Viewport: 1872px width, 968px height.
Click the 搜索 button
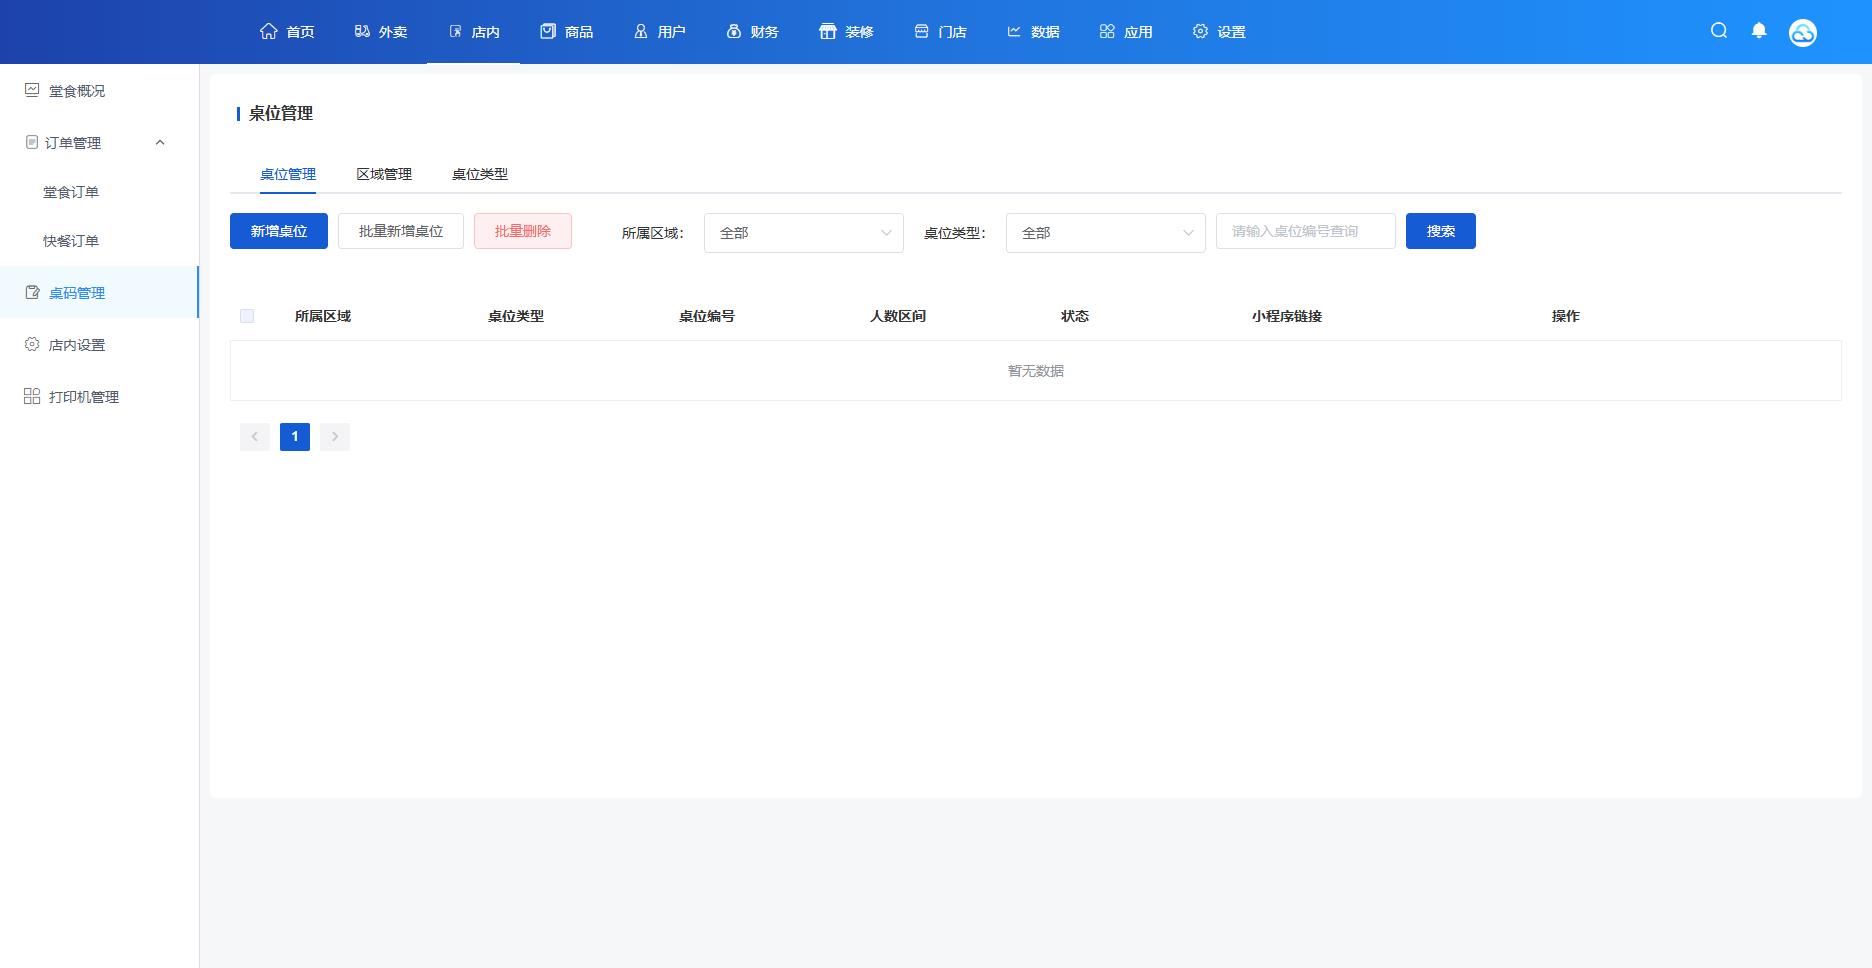pyautogui.click(x=1440, y=231)
